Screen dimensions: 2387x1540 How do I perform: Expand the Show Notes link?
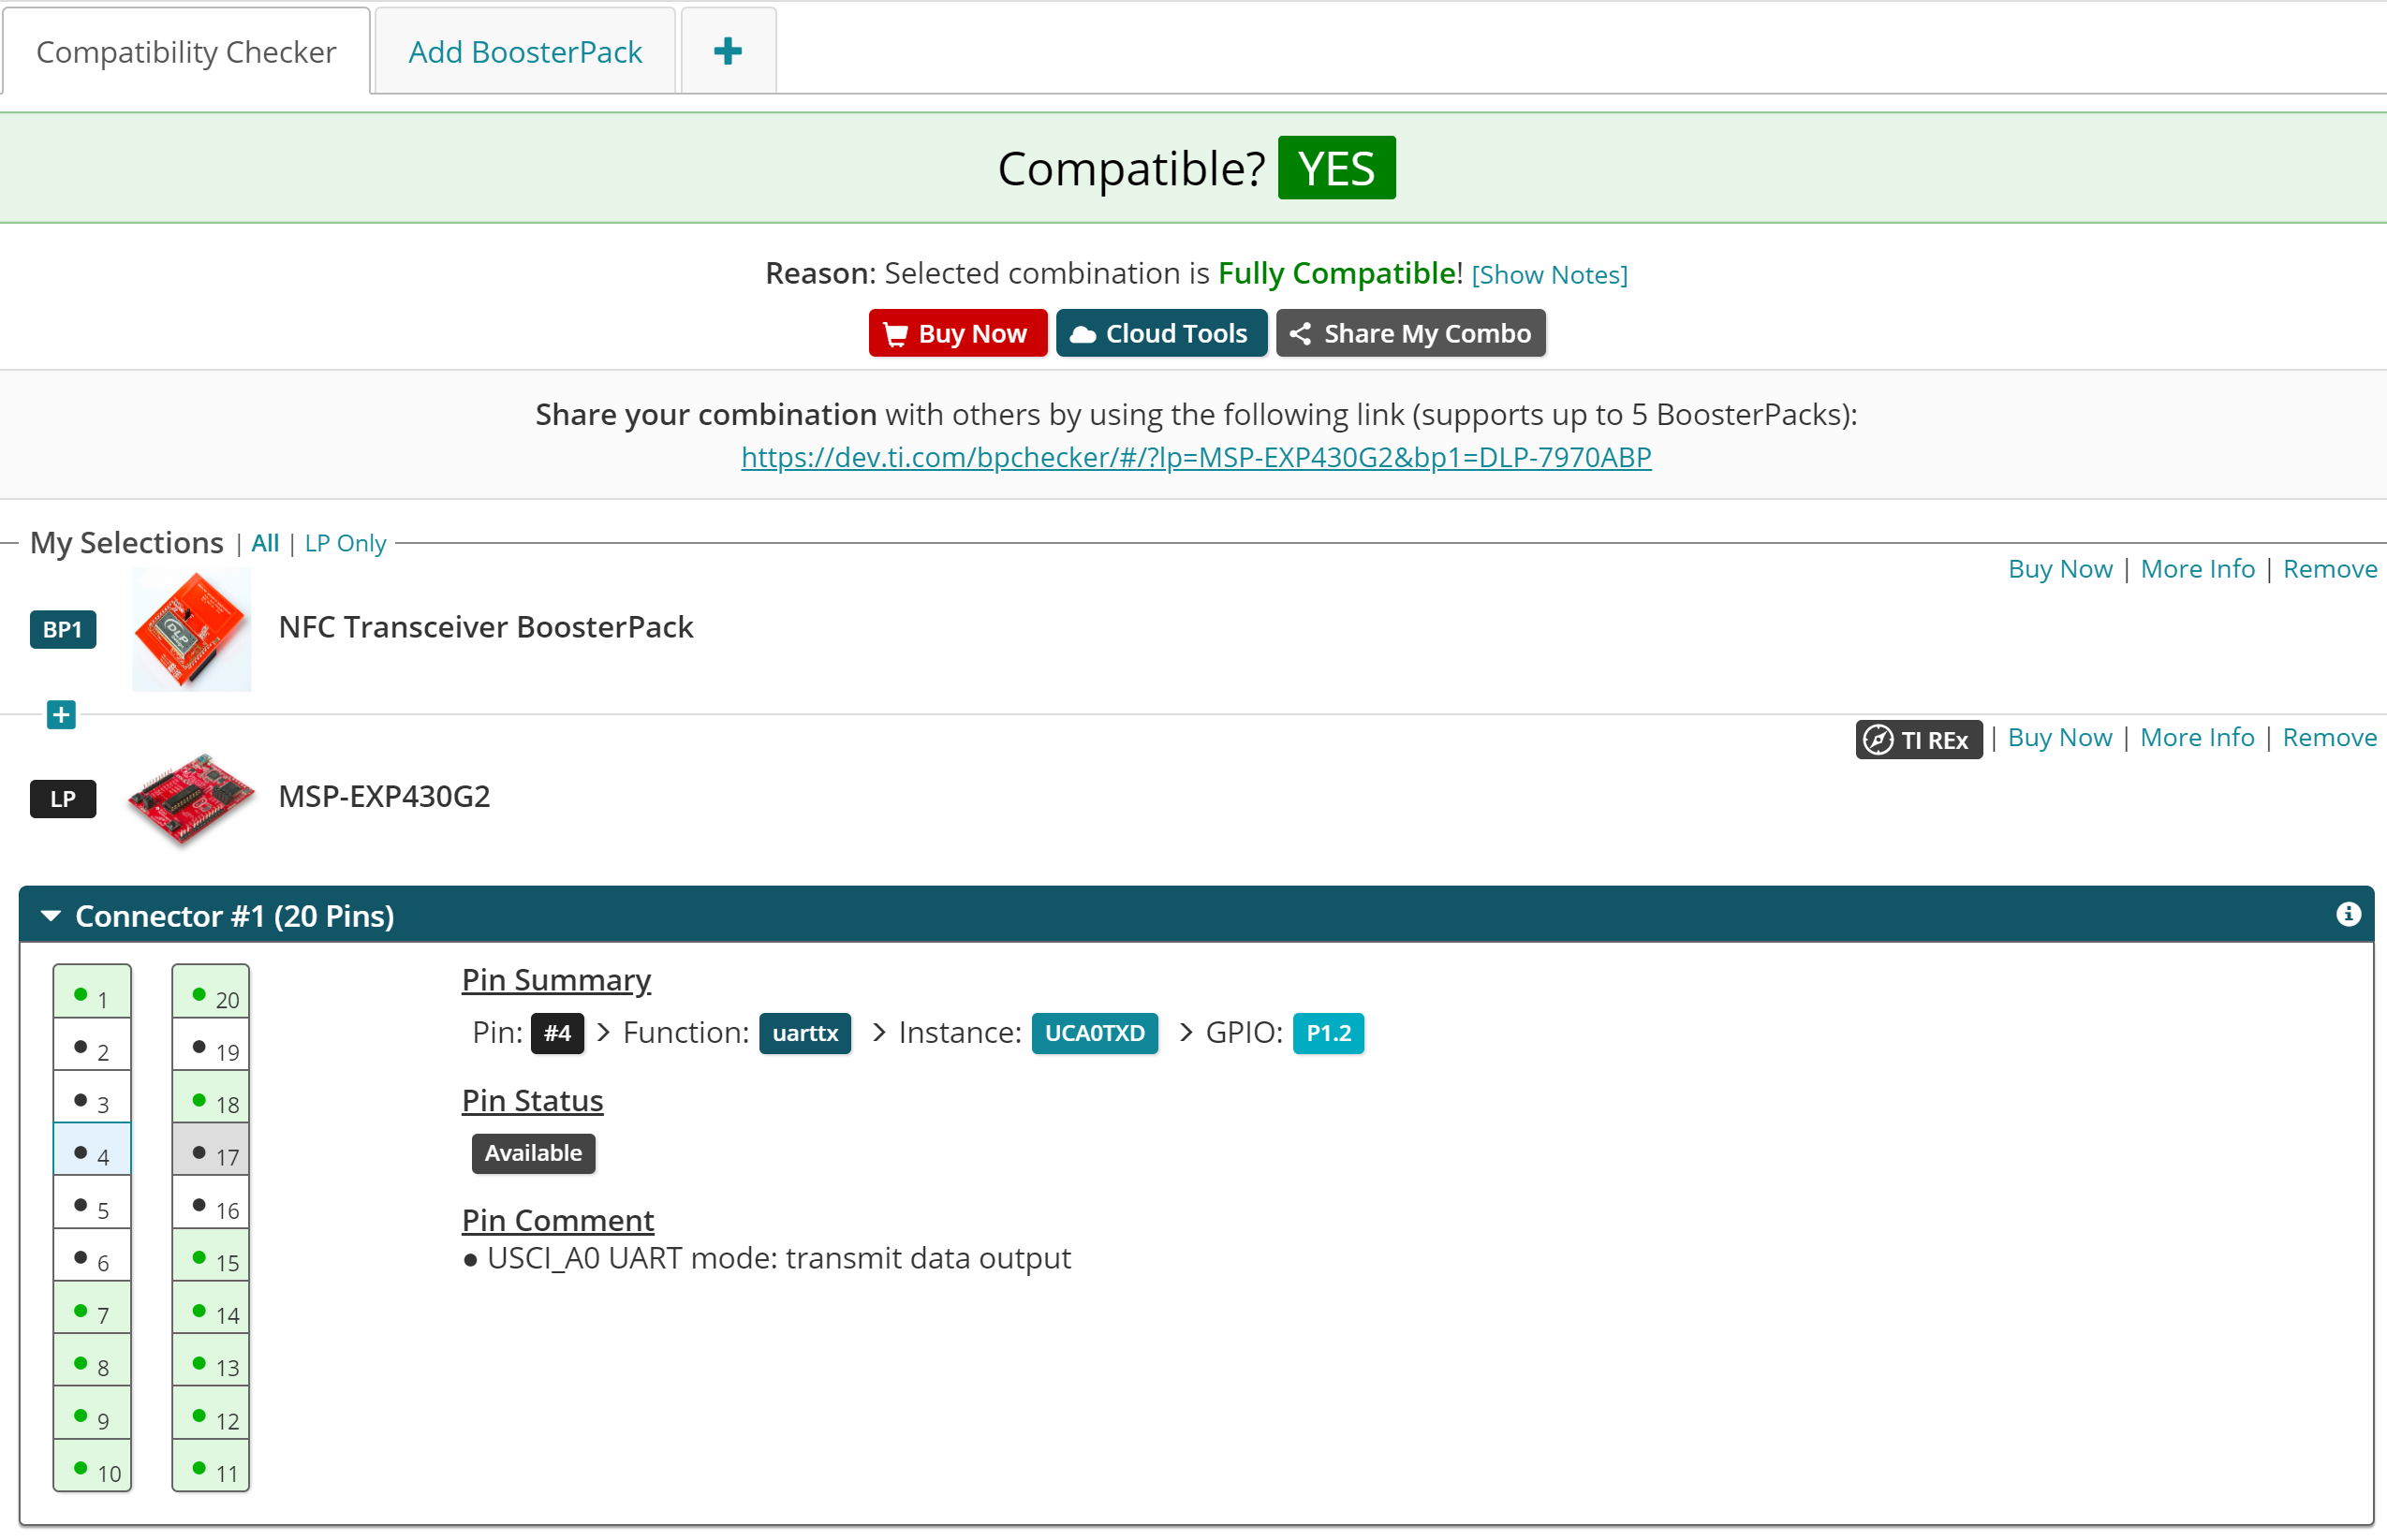tap(1548, 275)
